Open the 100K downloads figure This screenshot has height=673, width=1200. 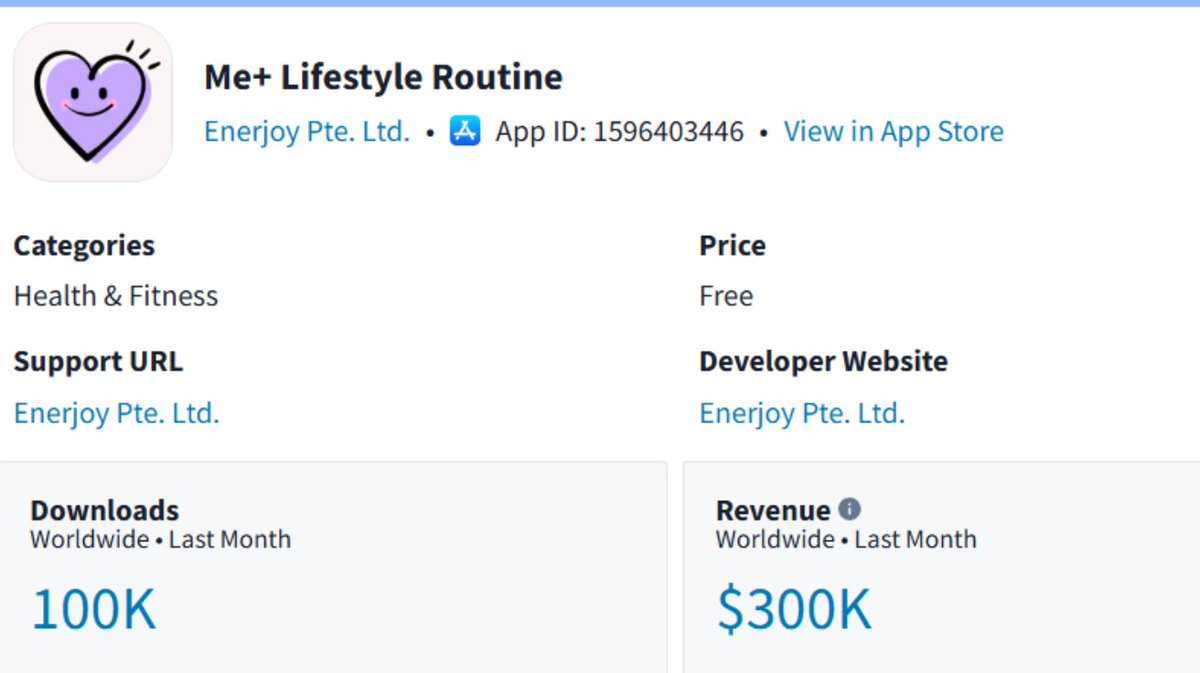[x=94, y=609]
